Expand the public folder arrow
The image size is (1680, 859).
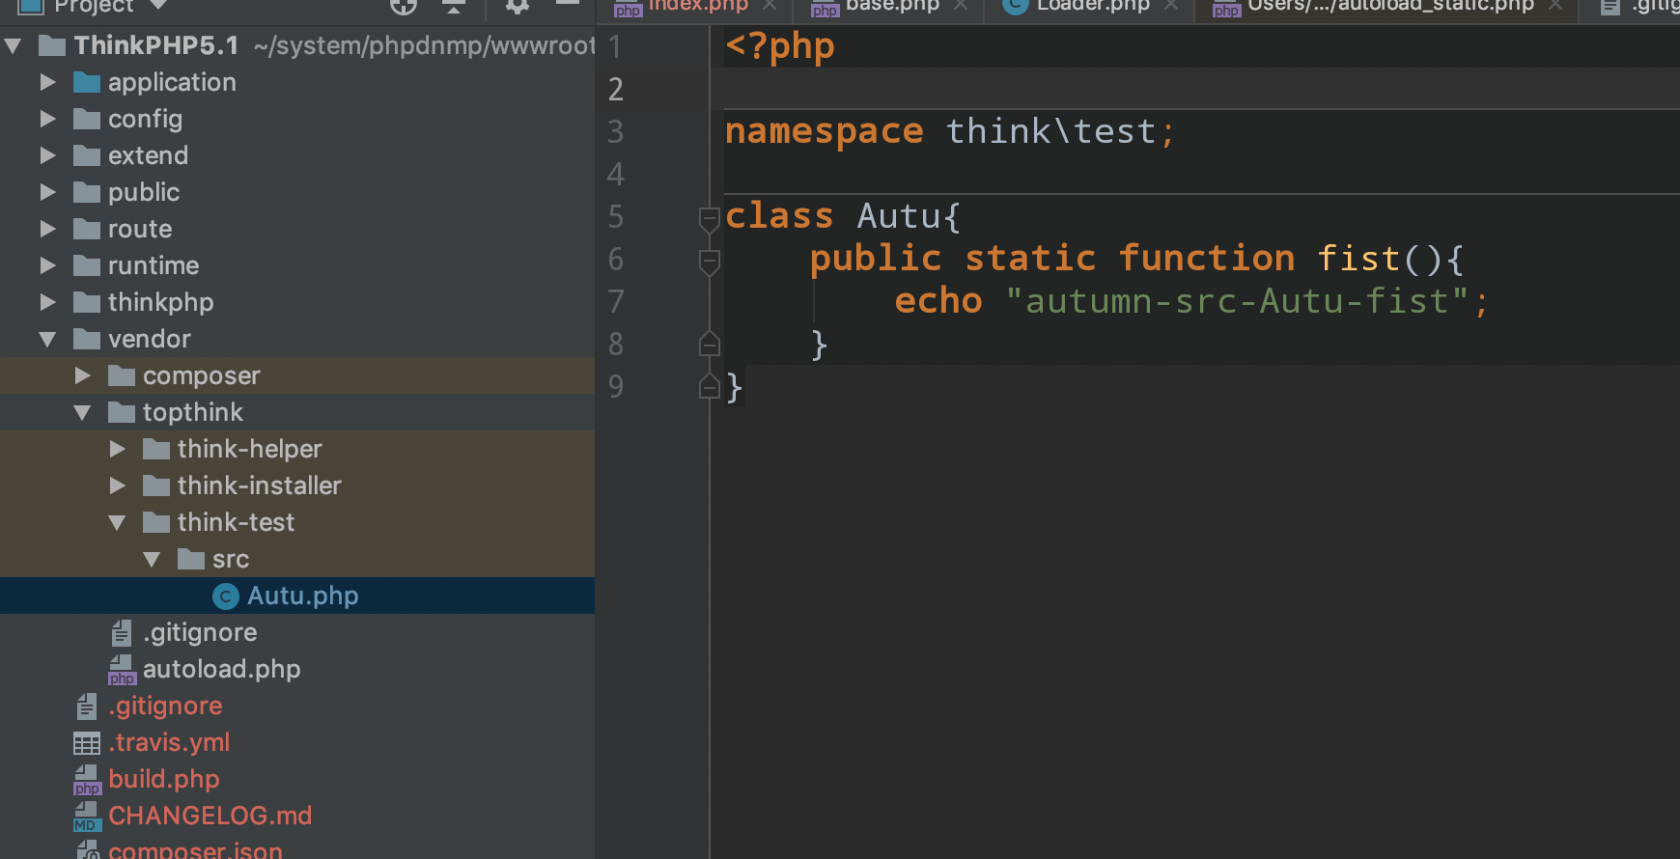click(47, 192)
